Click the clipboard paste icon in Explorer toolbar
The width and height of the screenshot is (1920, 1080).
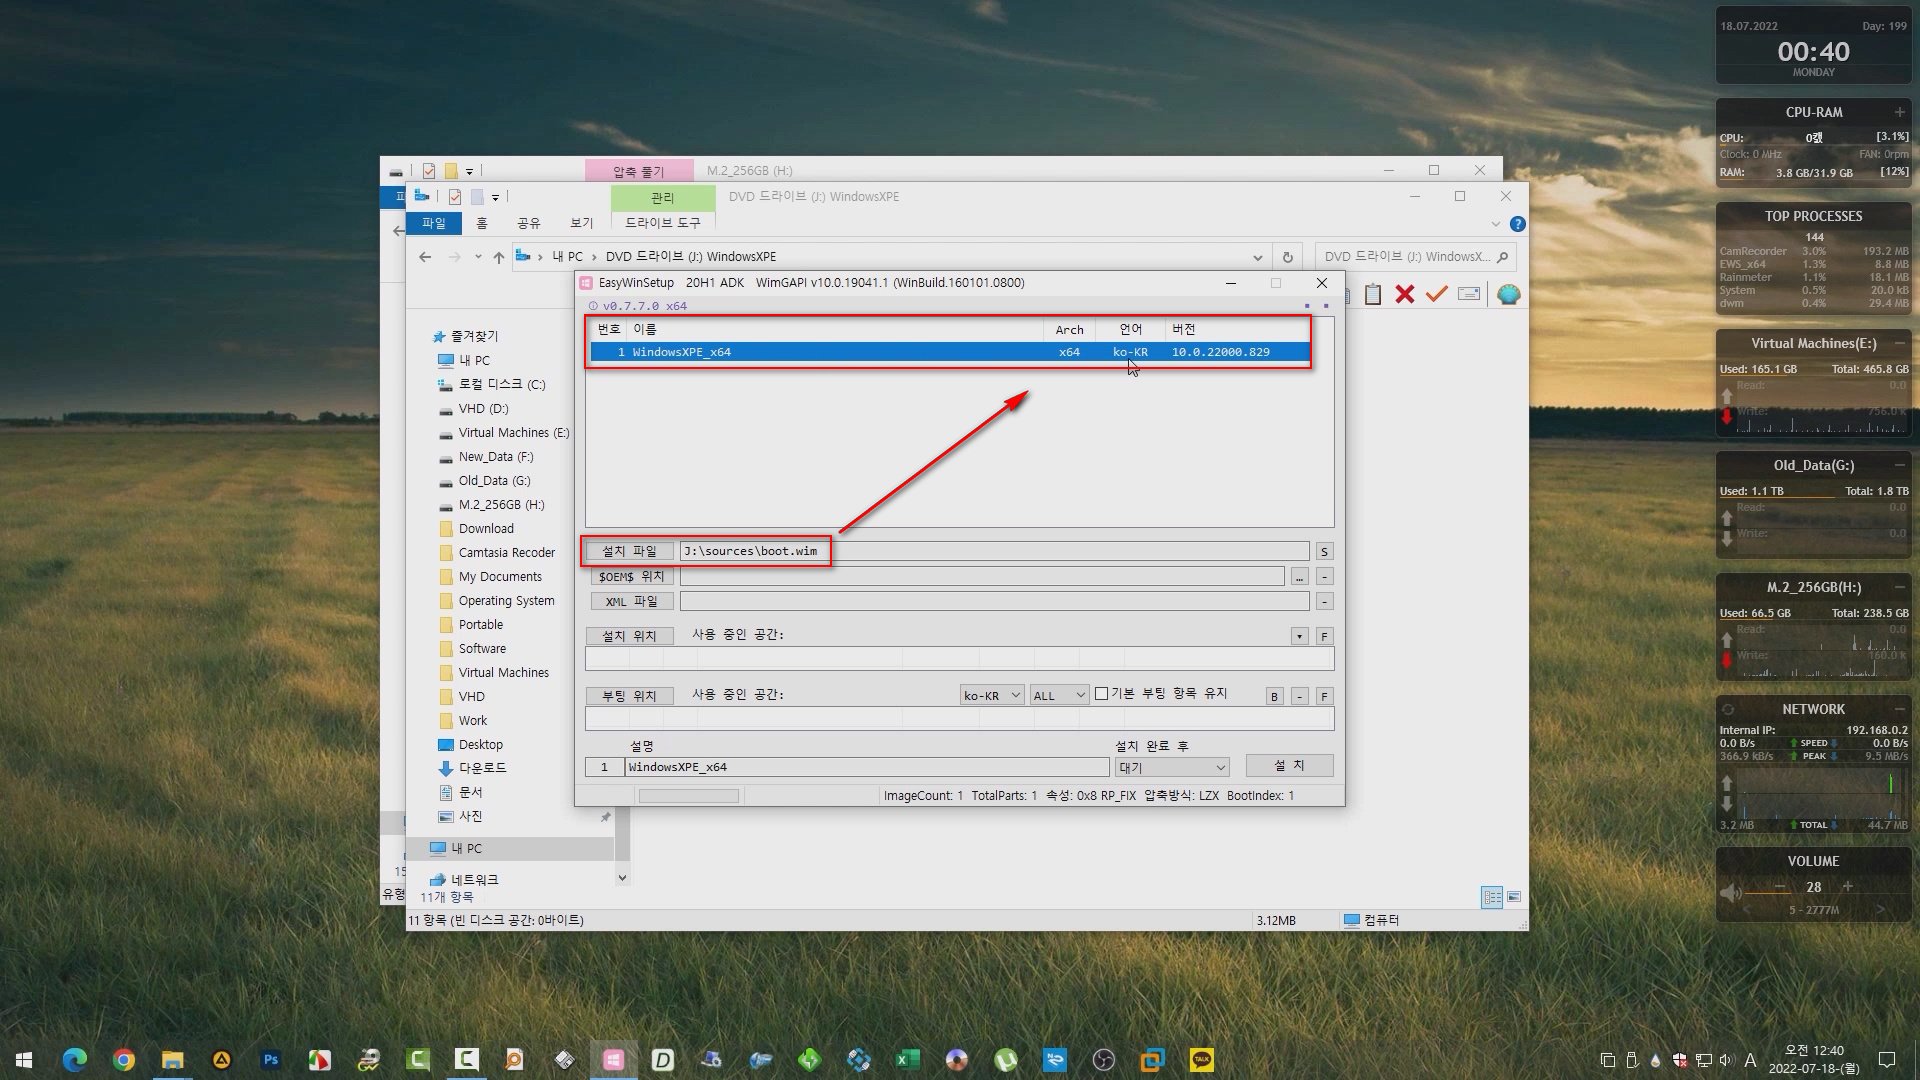[1373, 294]
